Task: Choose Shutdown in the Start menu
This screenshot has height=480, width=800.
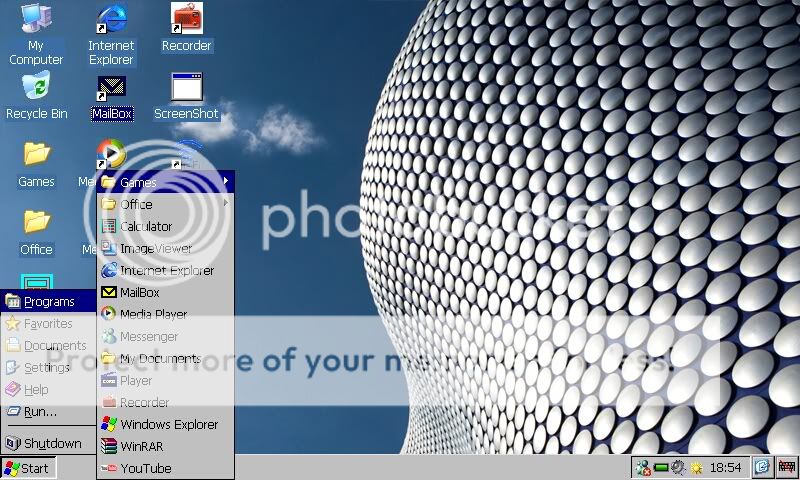Action: 48,443
